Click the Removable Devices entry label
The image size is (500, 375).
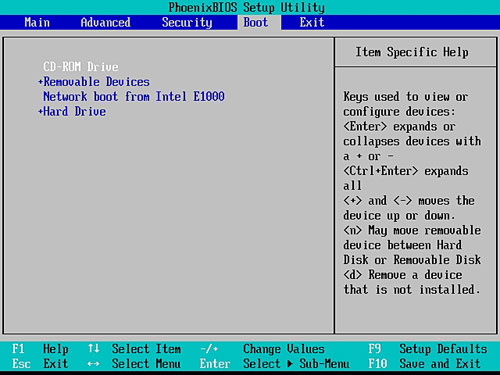pyautogui.click(x=97, y=82)
